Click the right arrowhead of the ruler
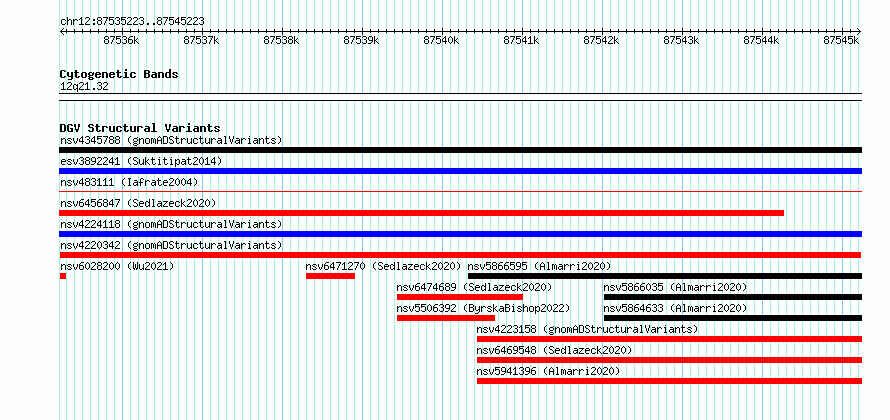 point(859,32)
